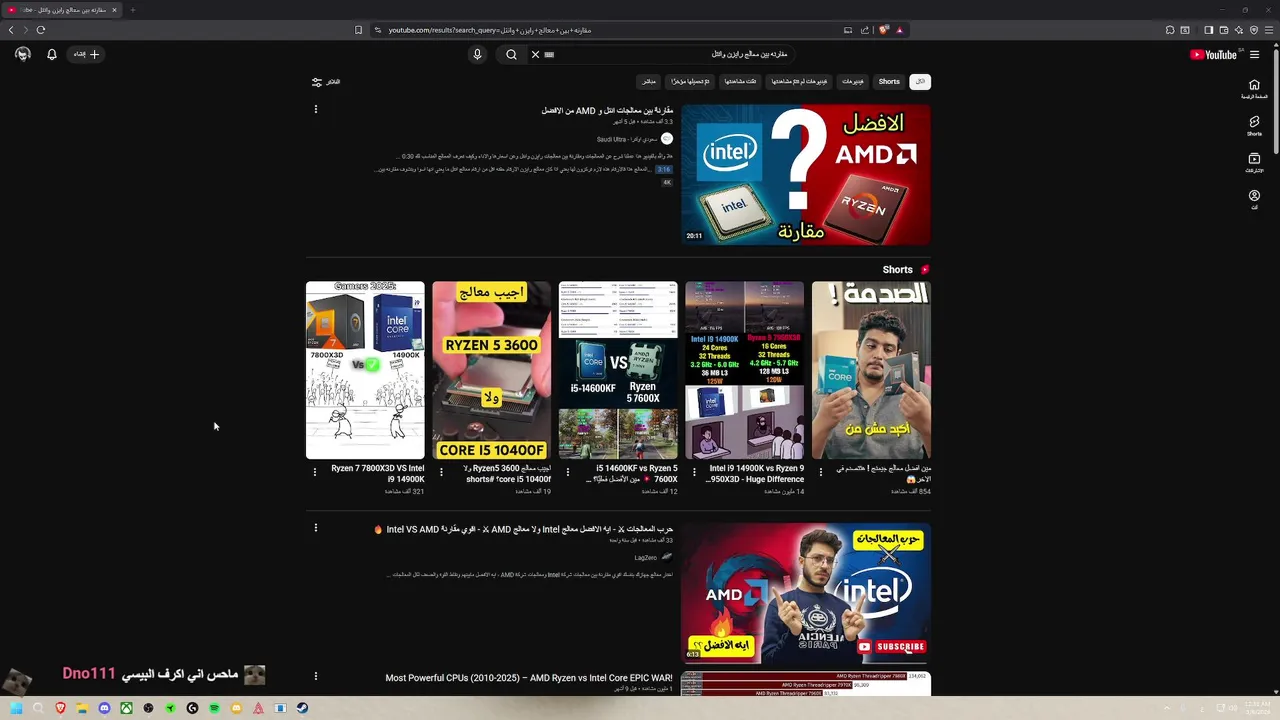Open the Ryzen 5 3600 vs i5 10400F short
This screenshot has height=720, width=1280.
(492, 370)
